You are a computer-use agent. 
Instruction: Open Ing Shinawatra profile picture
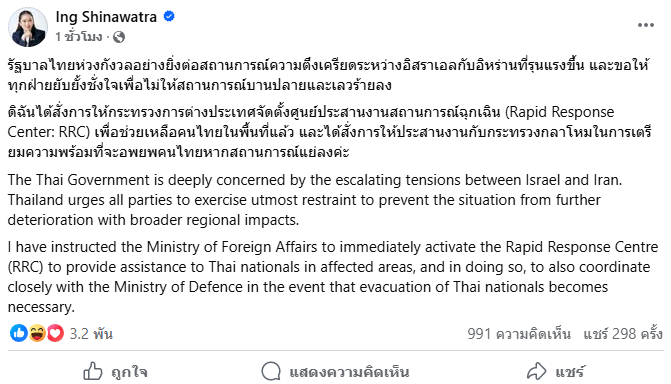pyautogui.click(x=28, y=27)
